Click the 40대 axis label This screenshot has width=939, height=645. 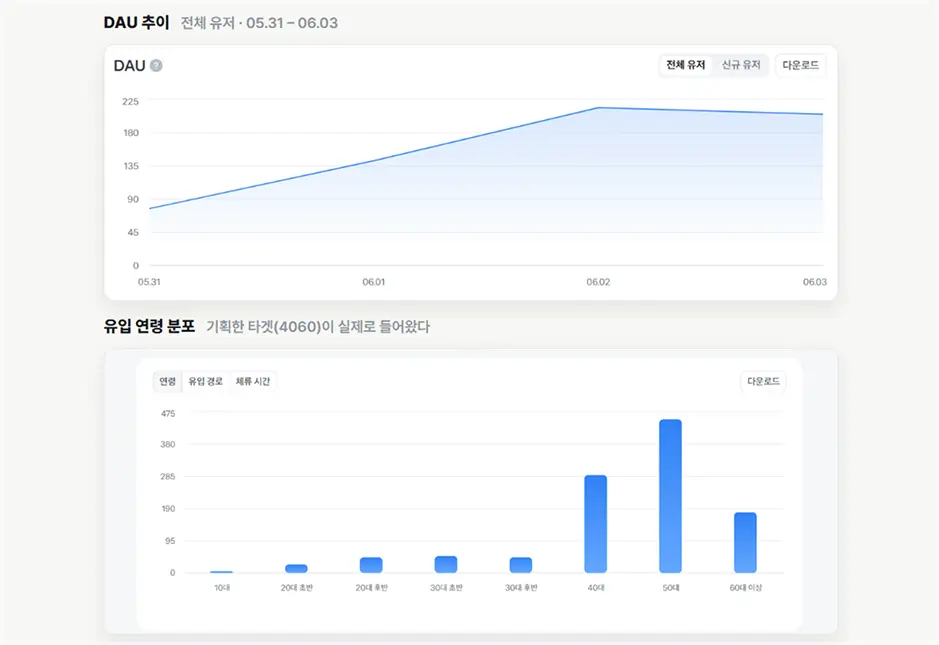[x=596, y=588]
